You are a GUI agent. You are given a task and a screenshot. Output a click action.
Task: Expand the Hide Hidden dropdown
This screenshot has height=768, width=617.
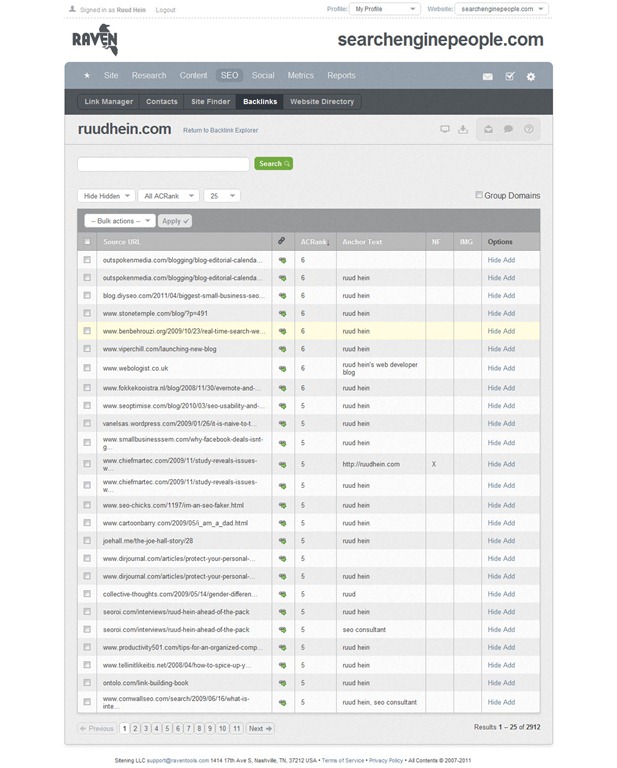[105, 196]
